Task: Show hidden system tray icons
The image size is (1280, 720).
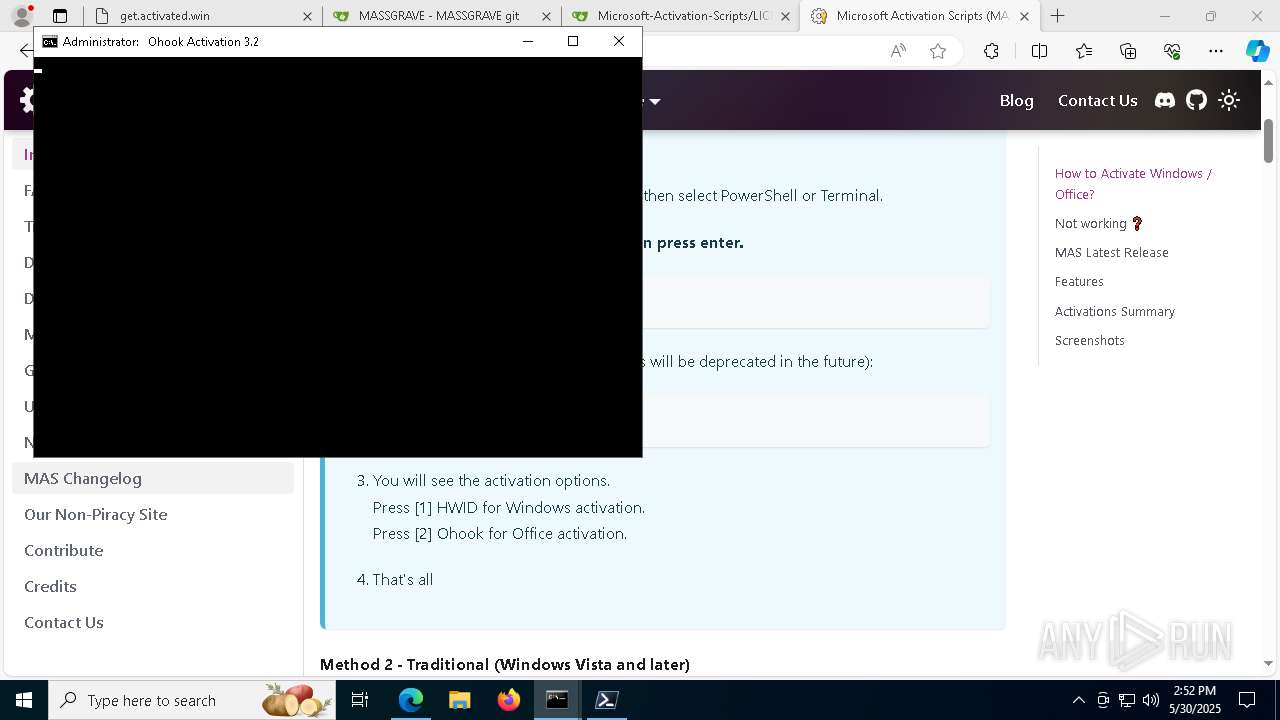Action: [1078, 700]
